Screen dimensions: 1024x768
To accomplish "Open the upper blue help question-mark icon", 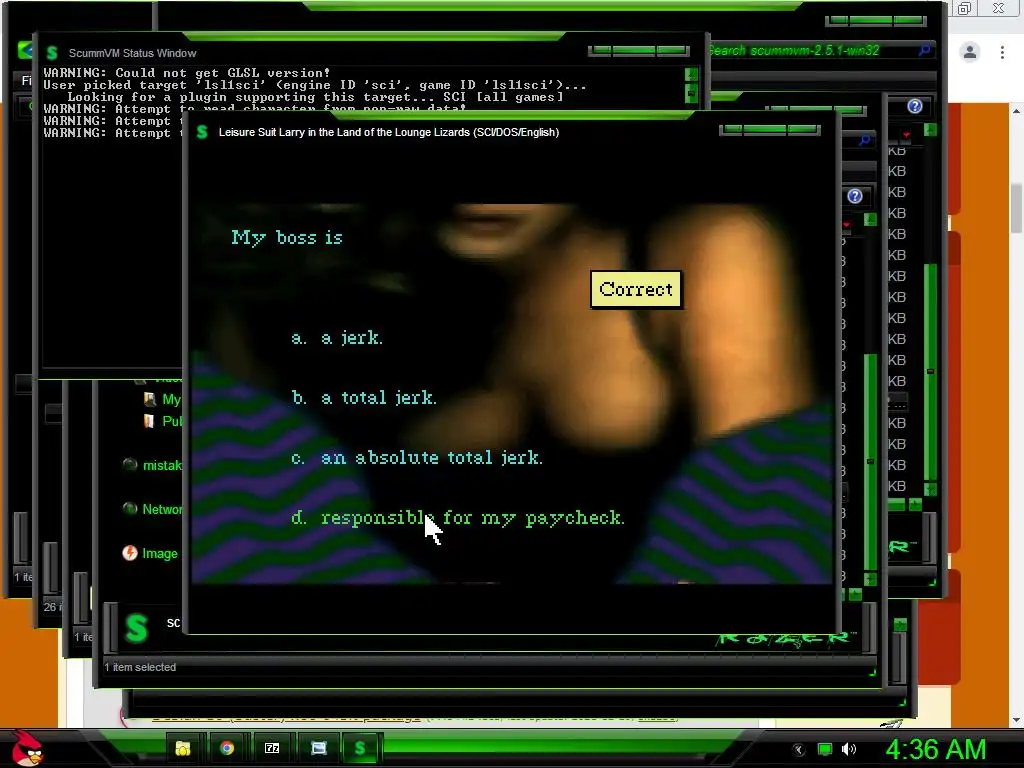I will 915,106.
